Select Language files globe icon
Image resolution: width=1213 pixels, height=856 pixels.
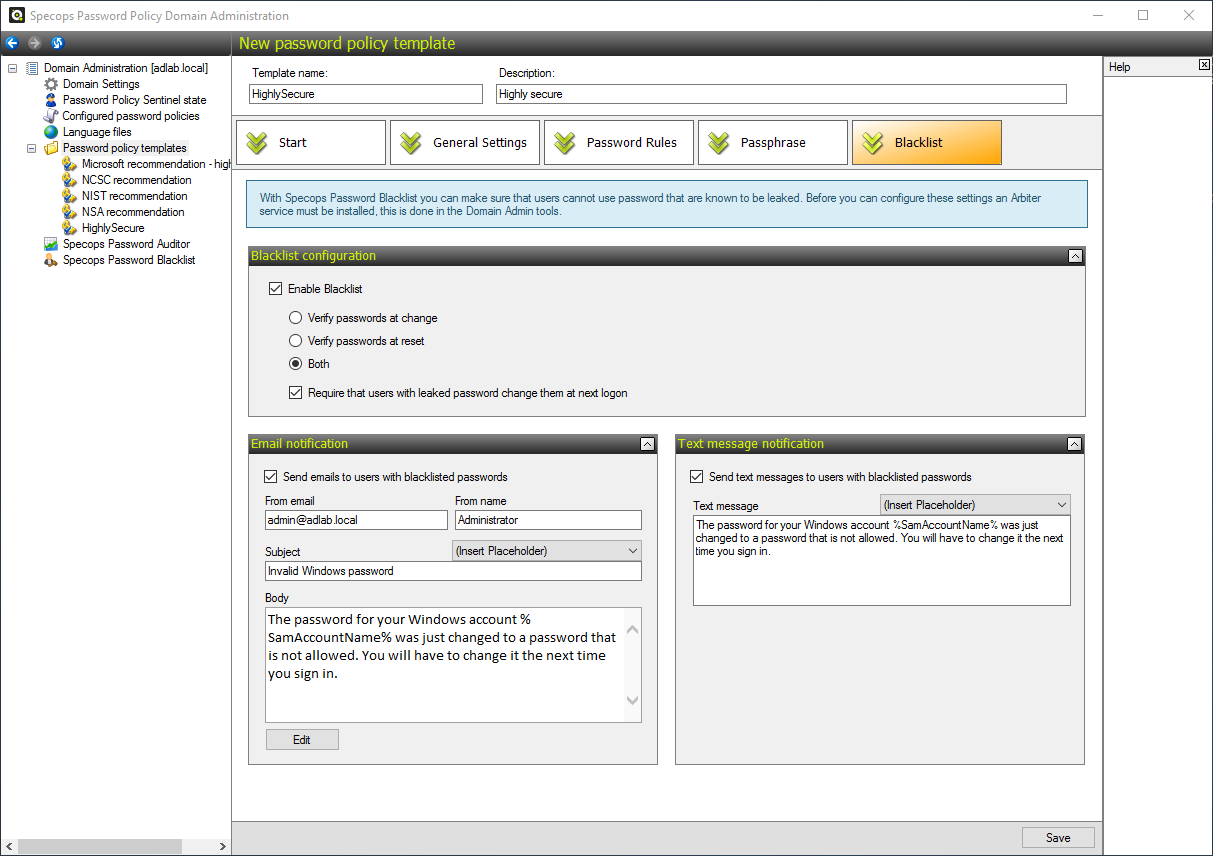point(51,132)
